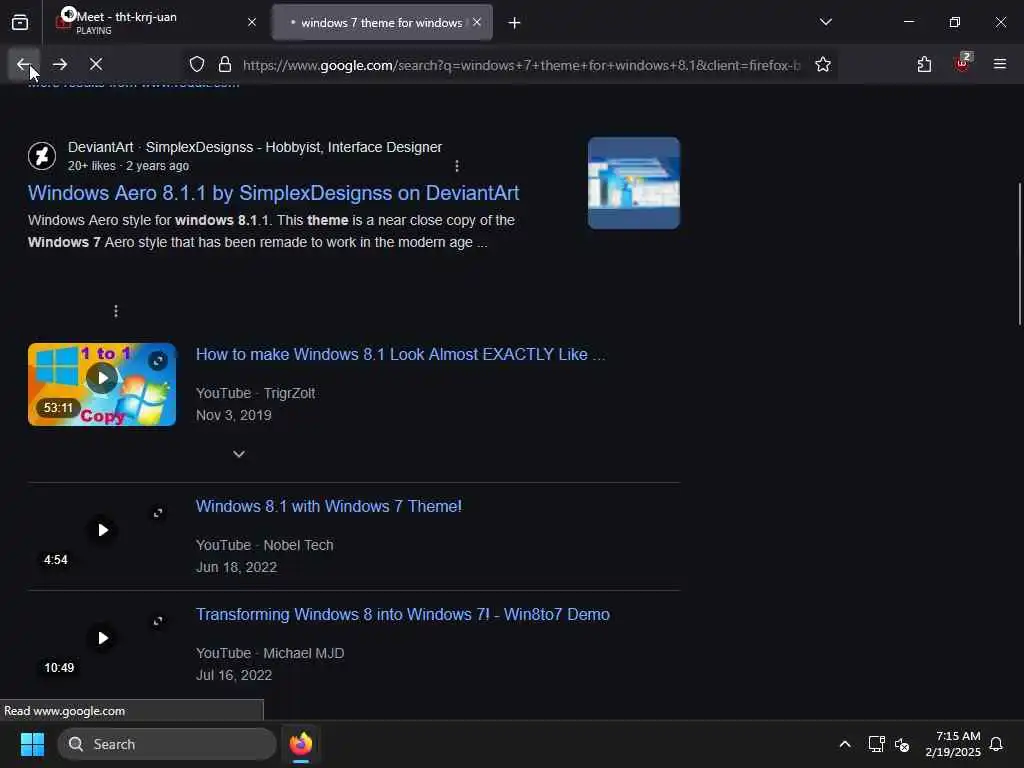Click the list all tabs chevron
1024x768 pixels.
click(826, 22)
